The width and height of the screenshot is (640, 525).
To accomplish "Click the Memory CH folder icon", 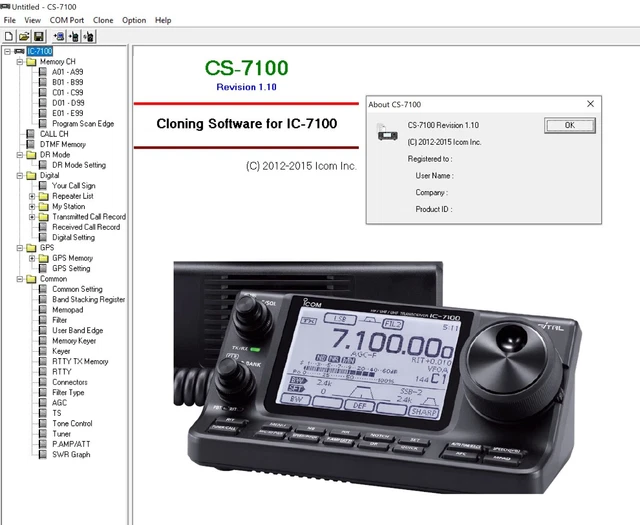I will [x=30, y=62].
